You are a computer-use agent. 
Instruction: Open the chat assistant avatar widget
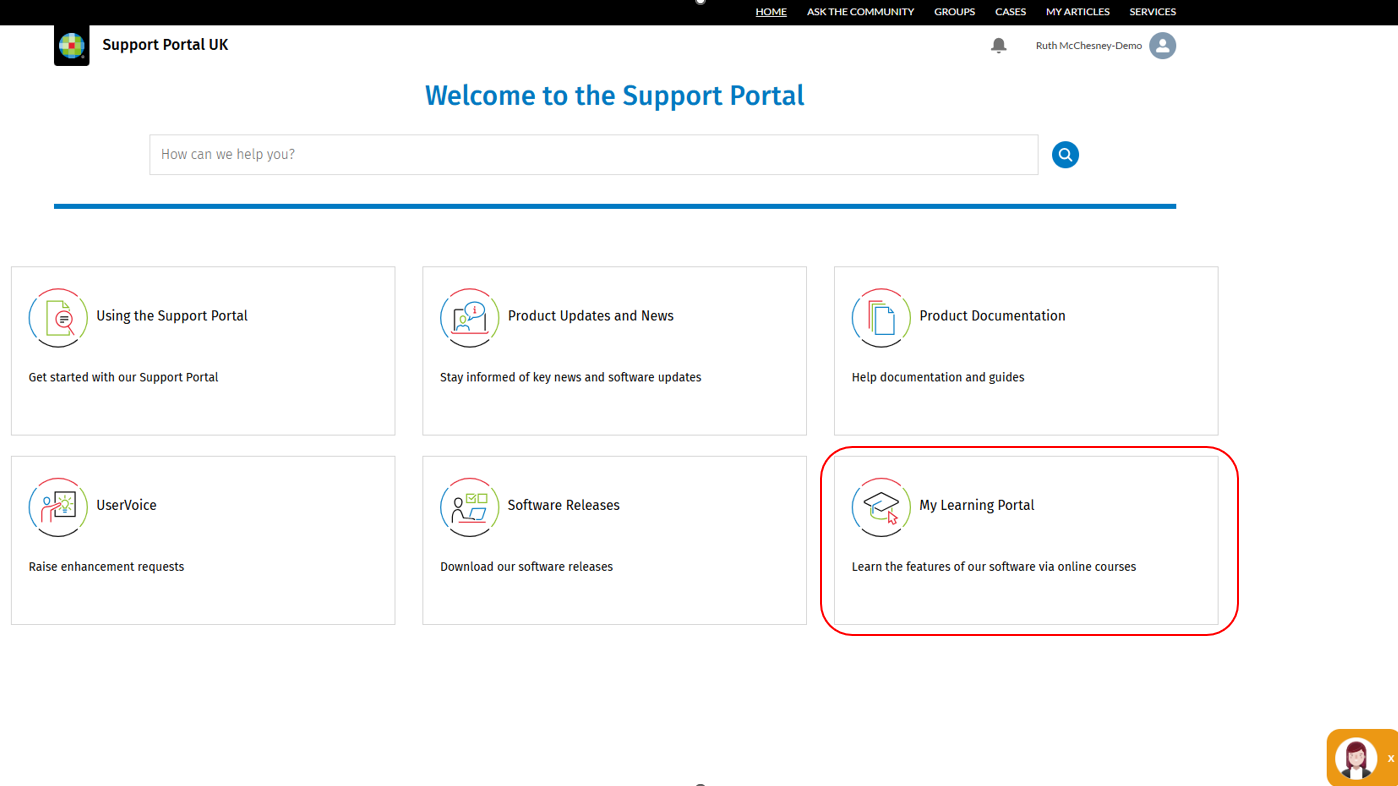pos(1356,759)
